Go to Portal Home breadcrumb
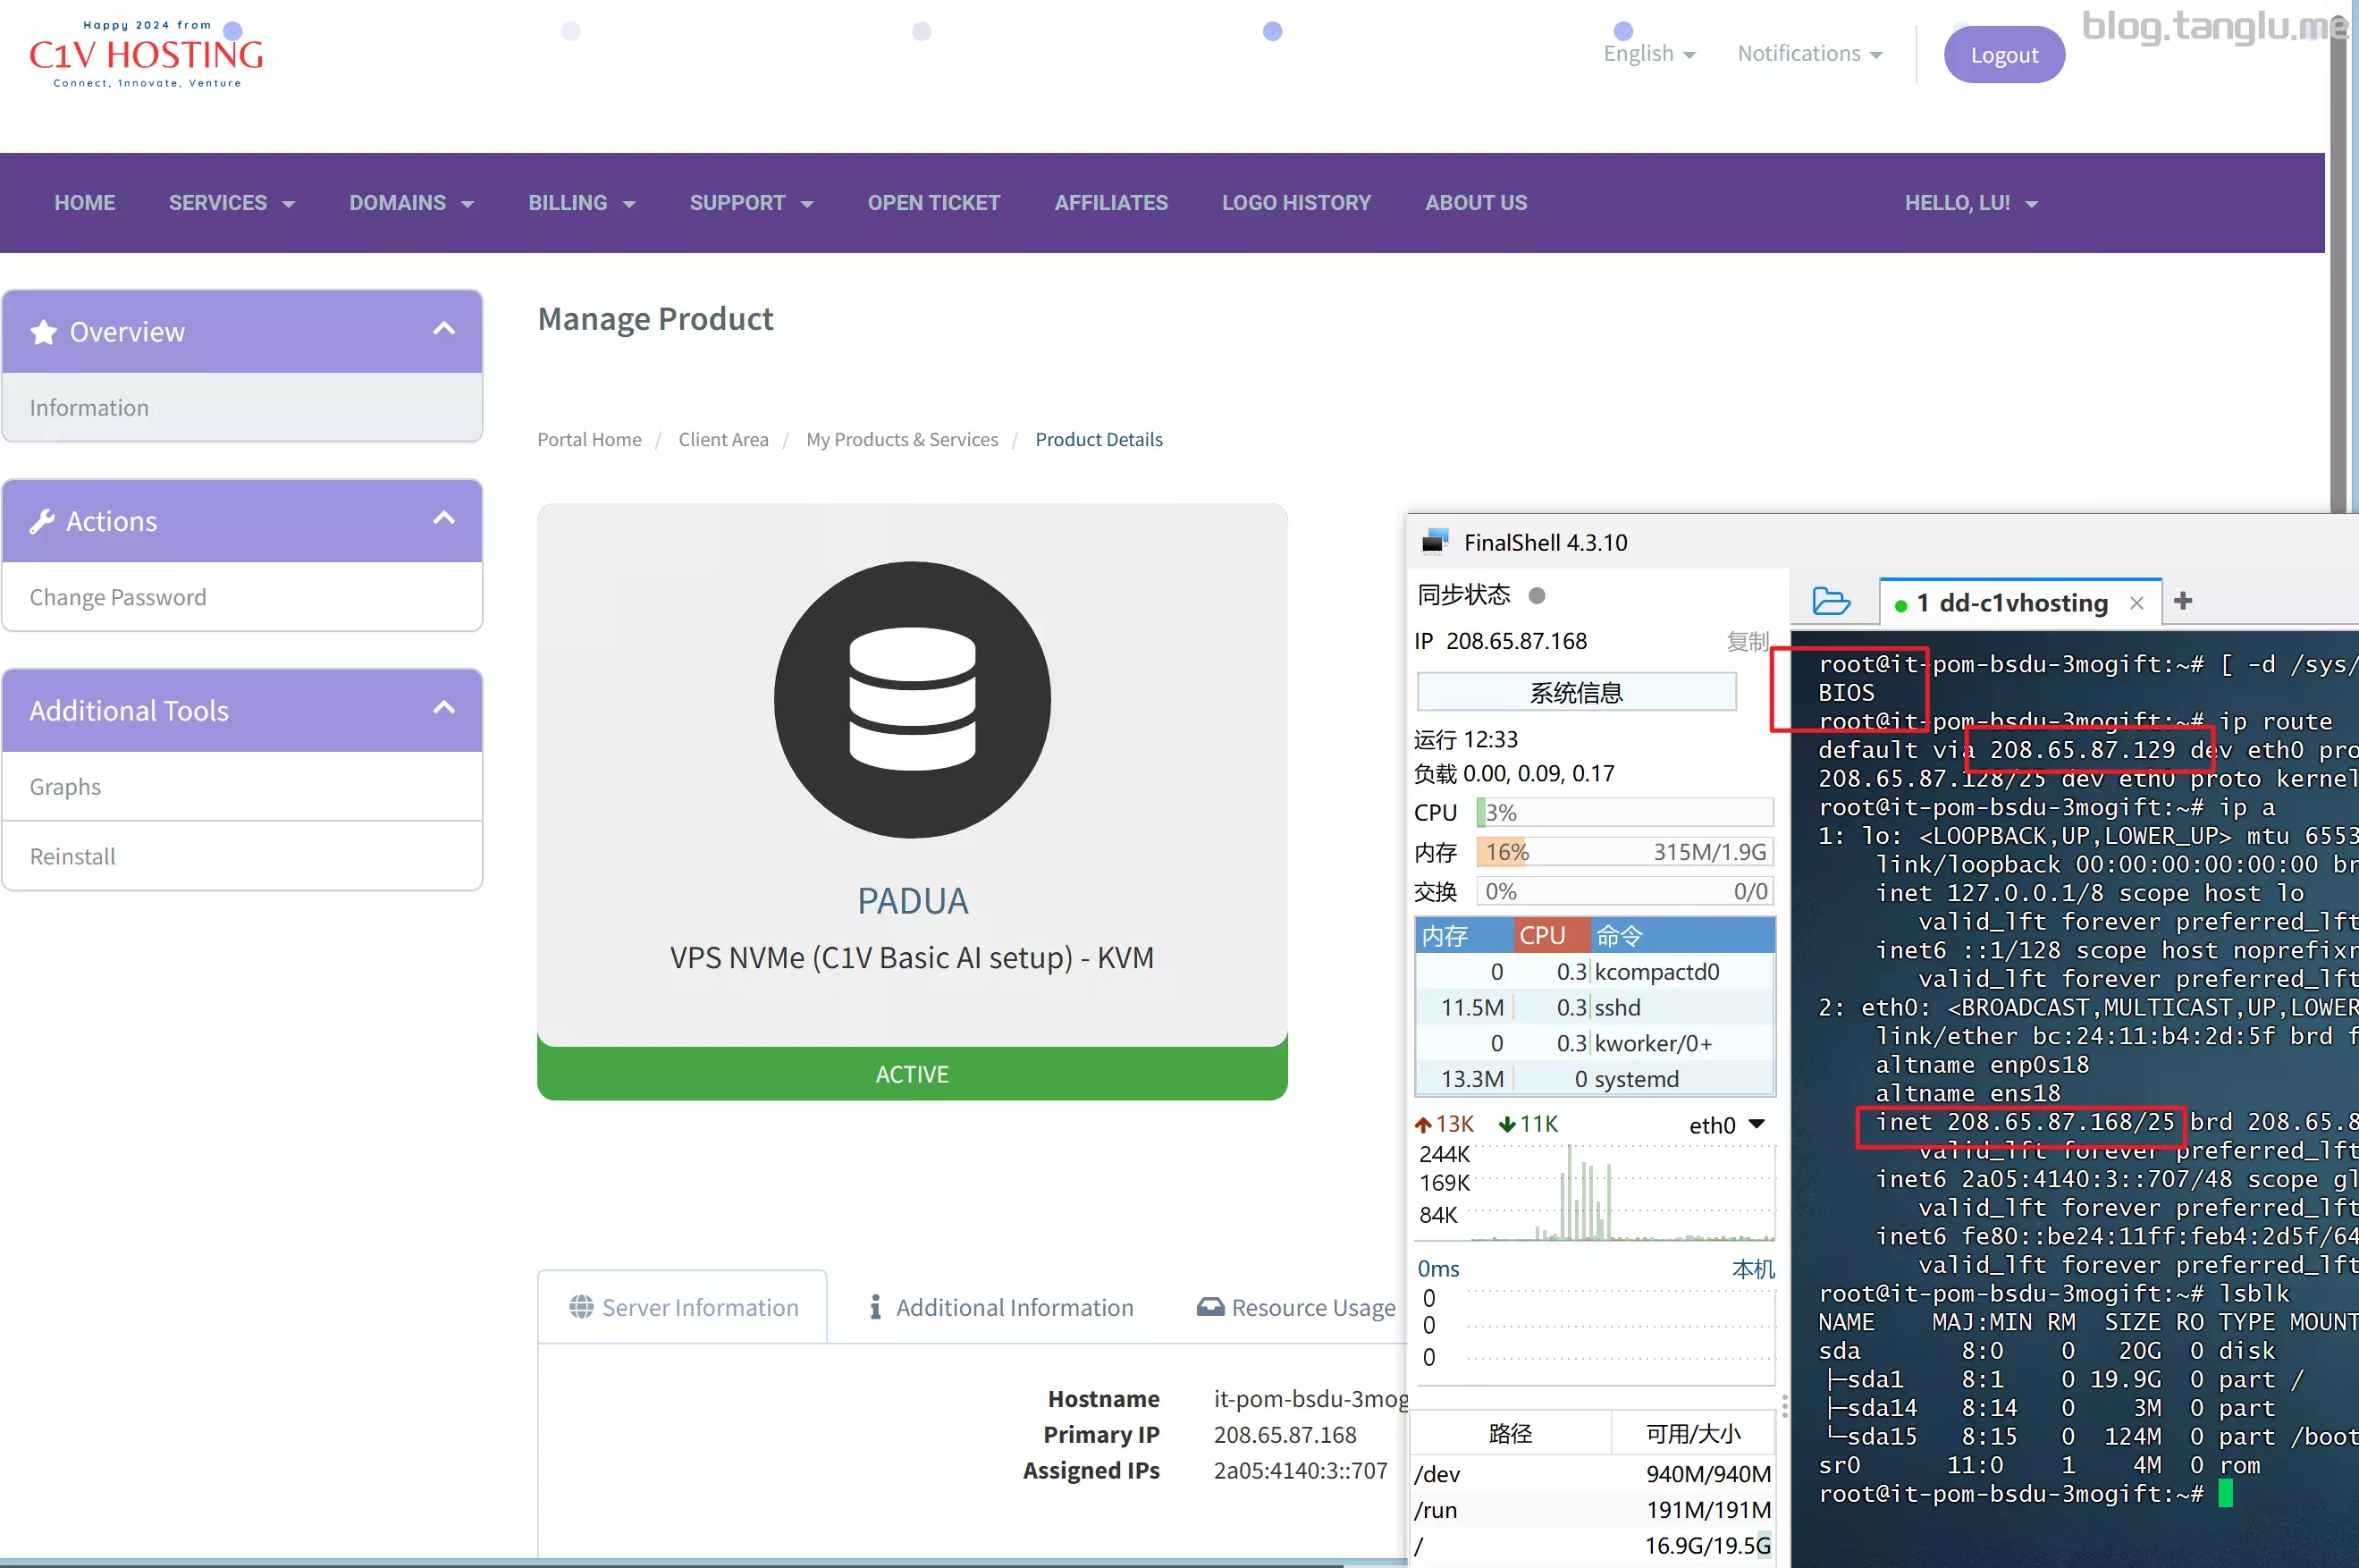 589,439
